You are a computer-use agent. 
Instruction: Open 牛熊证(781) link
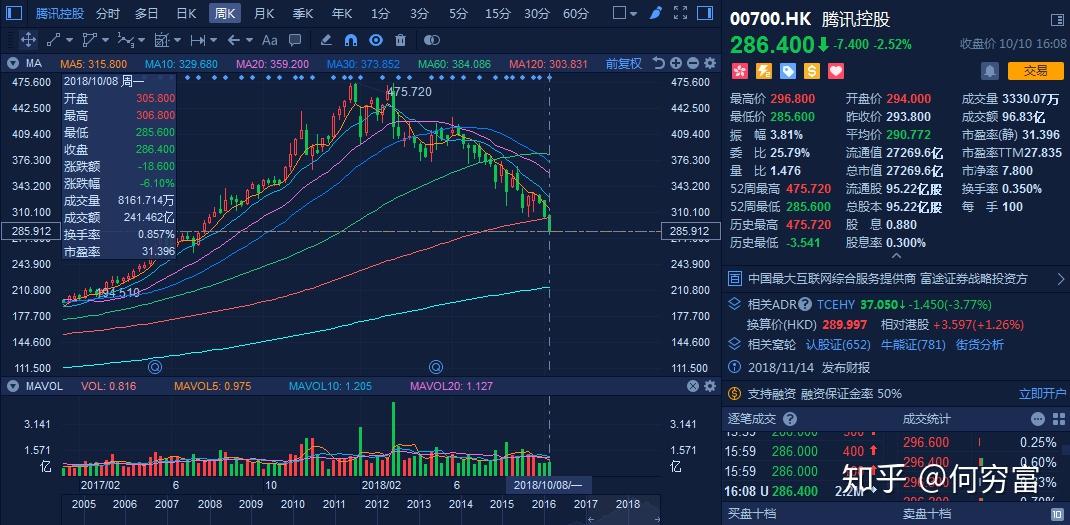913,345
